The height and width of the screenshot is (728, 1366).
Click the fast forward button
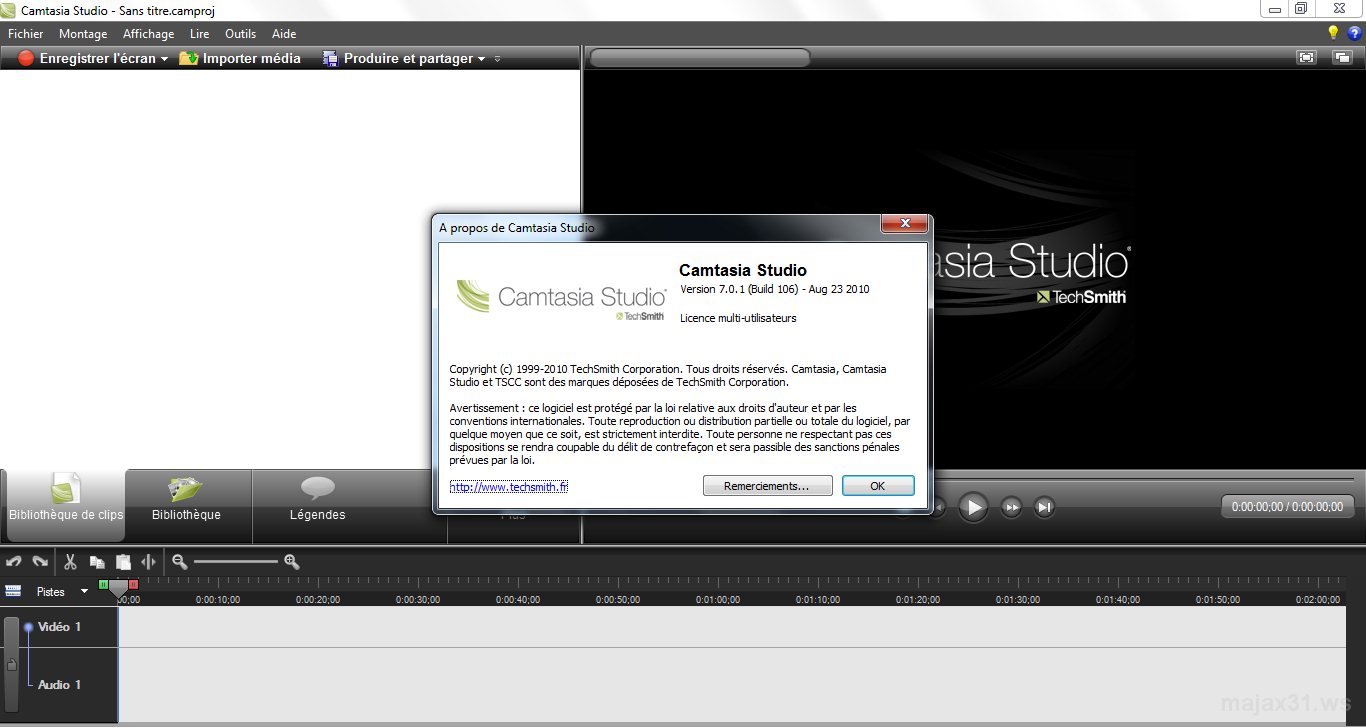(1011, 507)
